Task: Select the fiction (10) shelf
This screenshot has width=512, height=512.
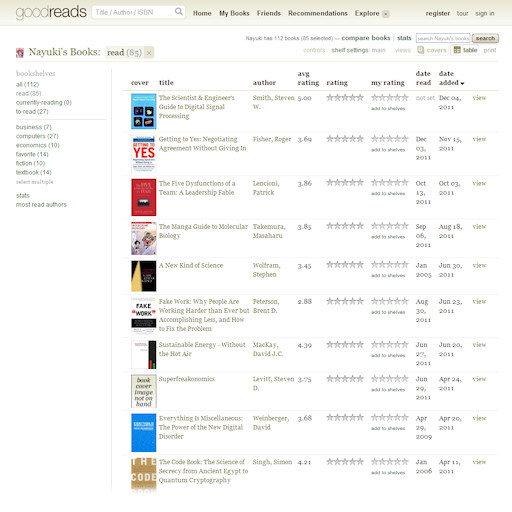Action: coord(30,163)
